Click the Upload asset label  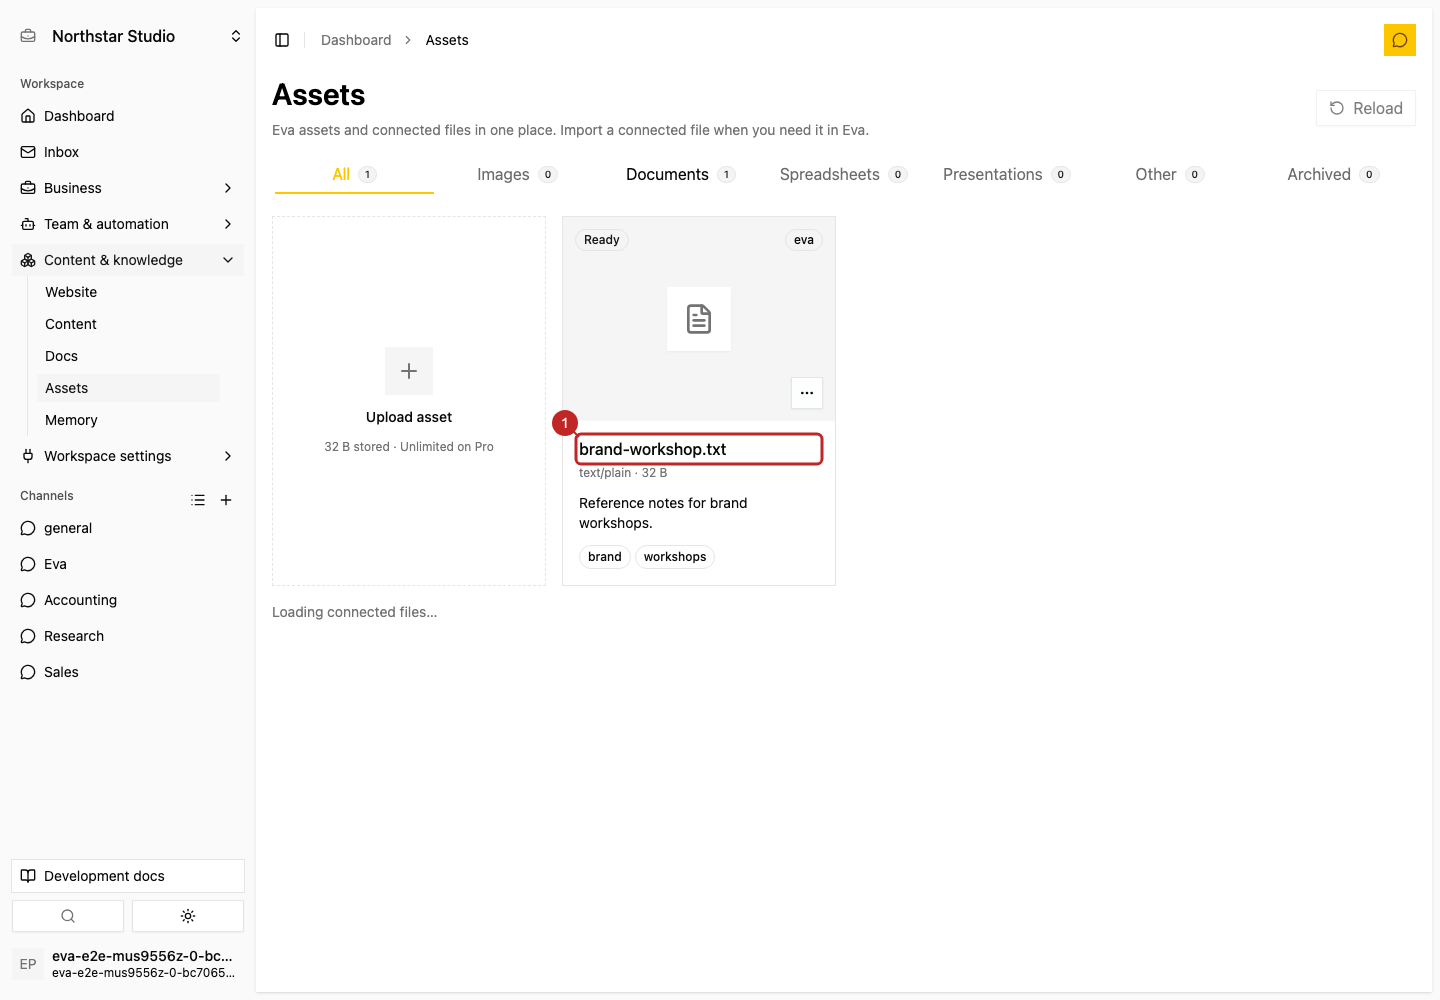pyautogui.click(x=409, y=417)
